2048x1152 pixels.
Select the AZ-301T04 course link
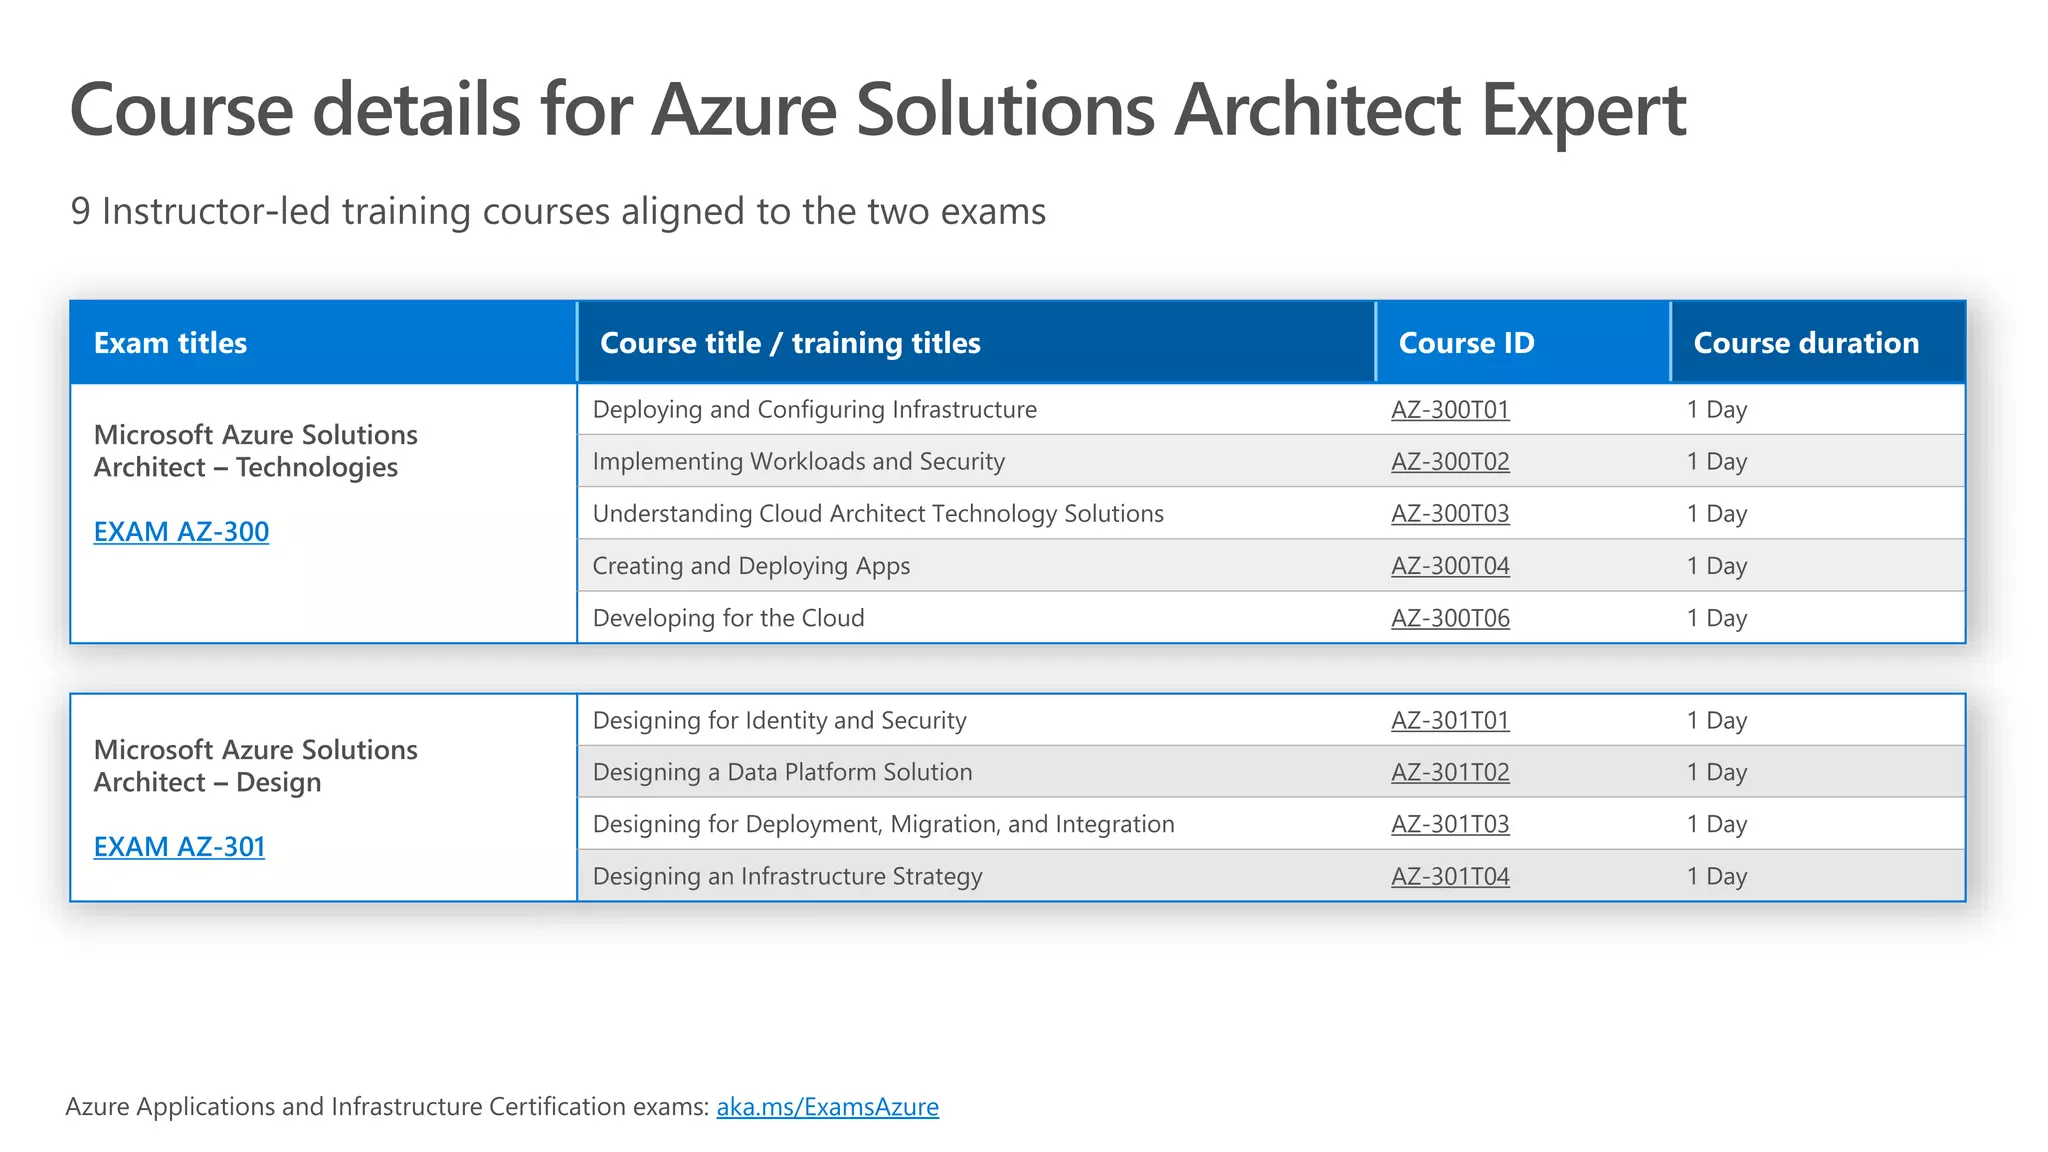(1450, 876)
